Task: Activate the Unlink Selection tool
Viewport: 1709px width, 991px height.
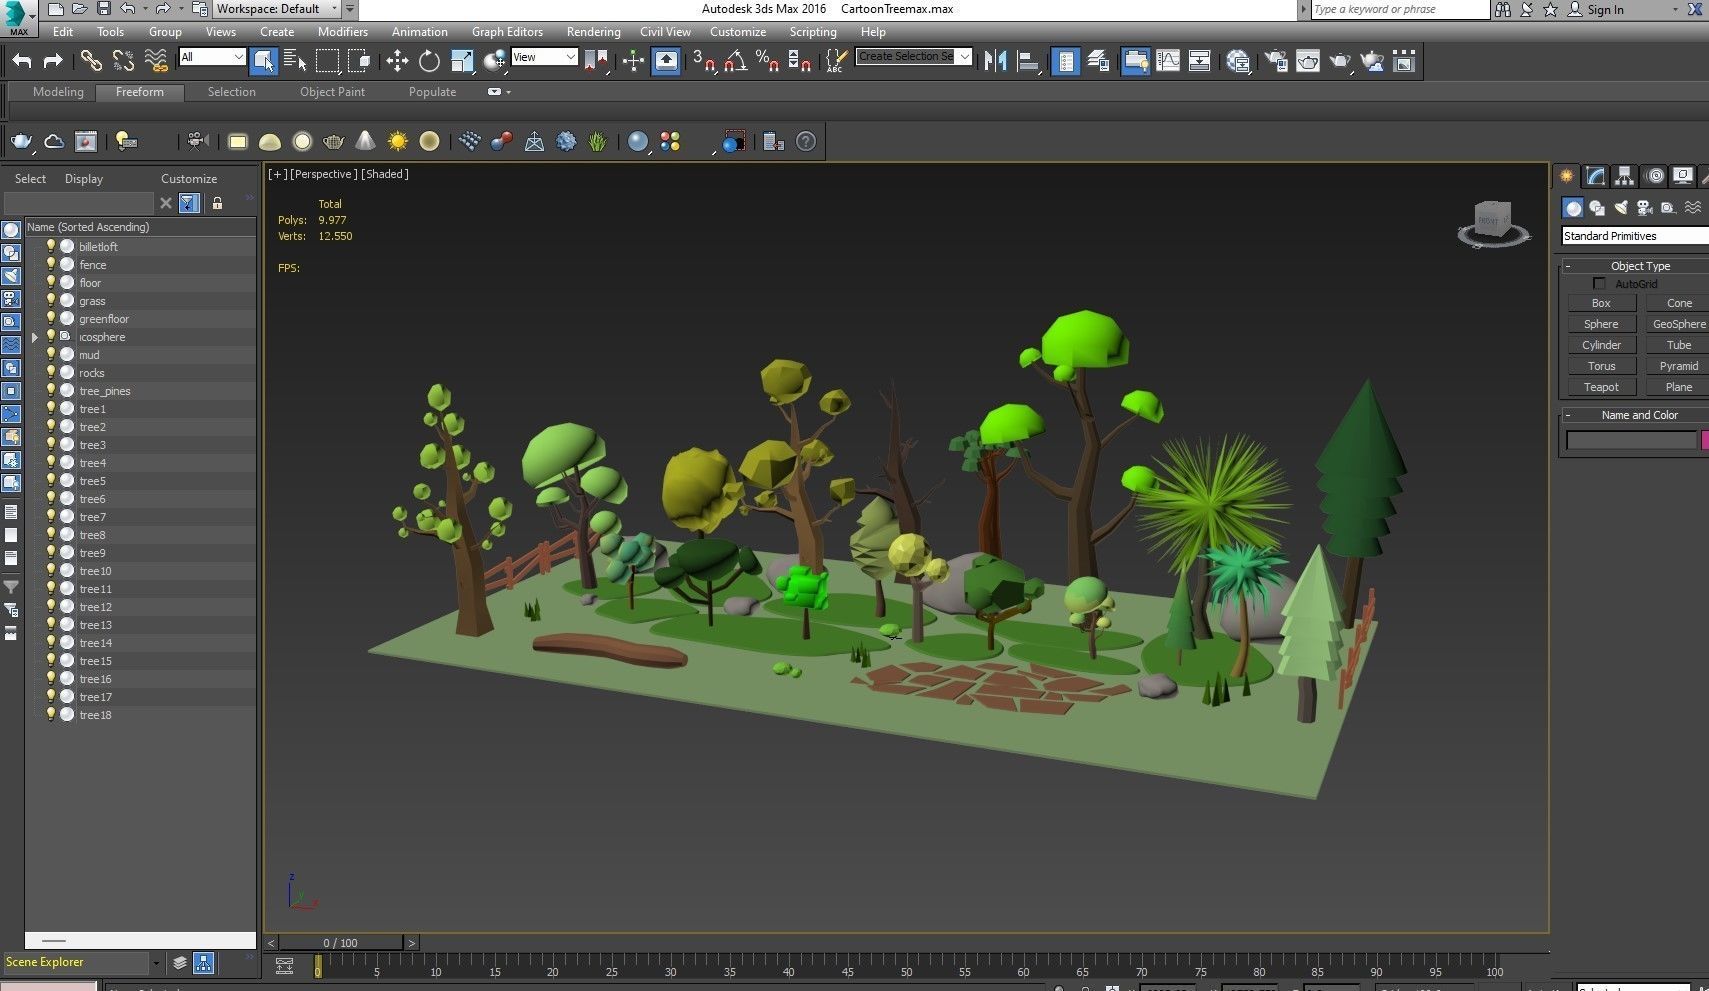Action: pos(123,61)
